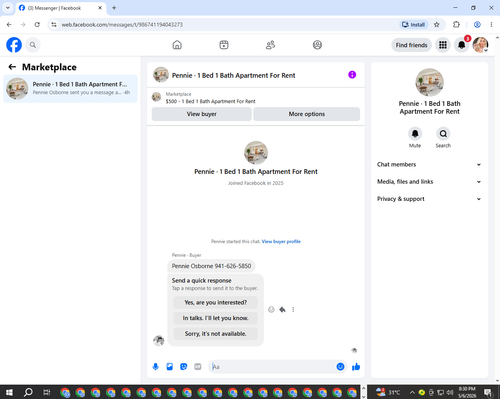Open the purple conversation information icon

352,75
